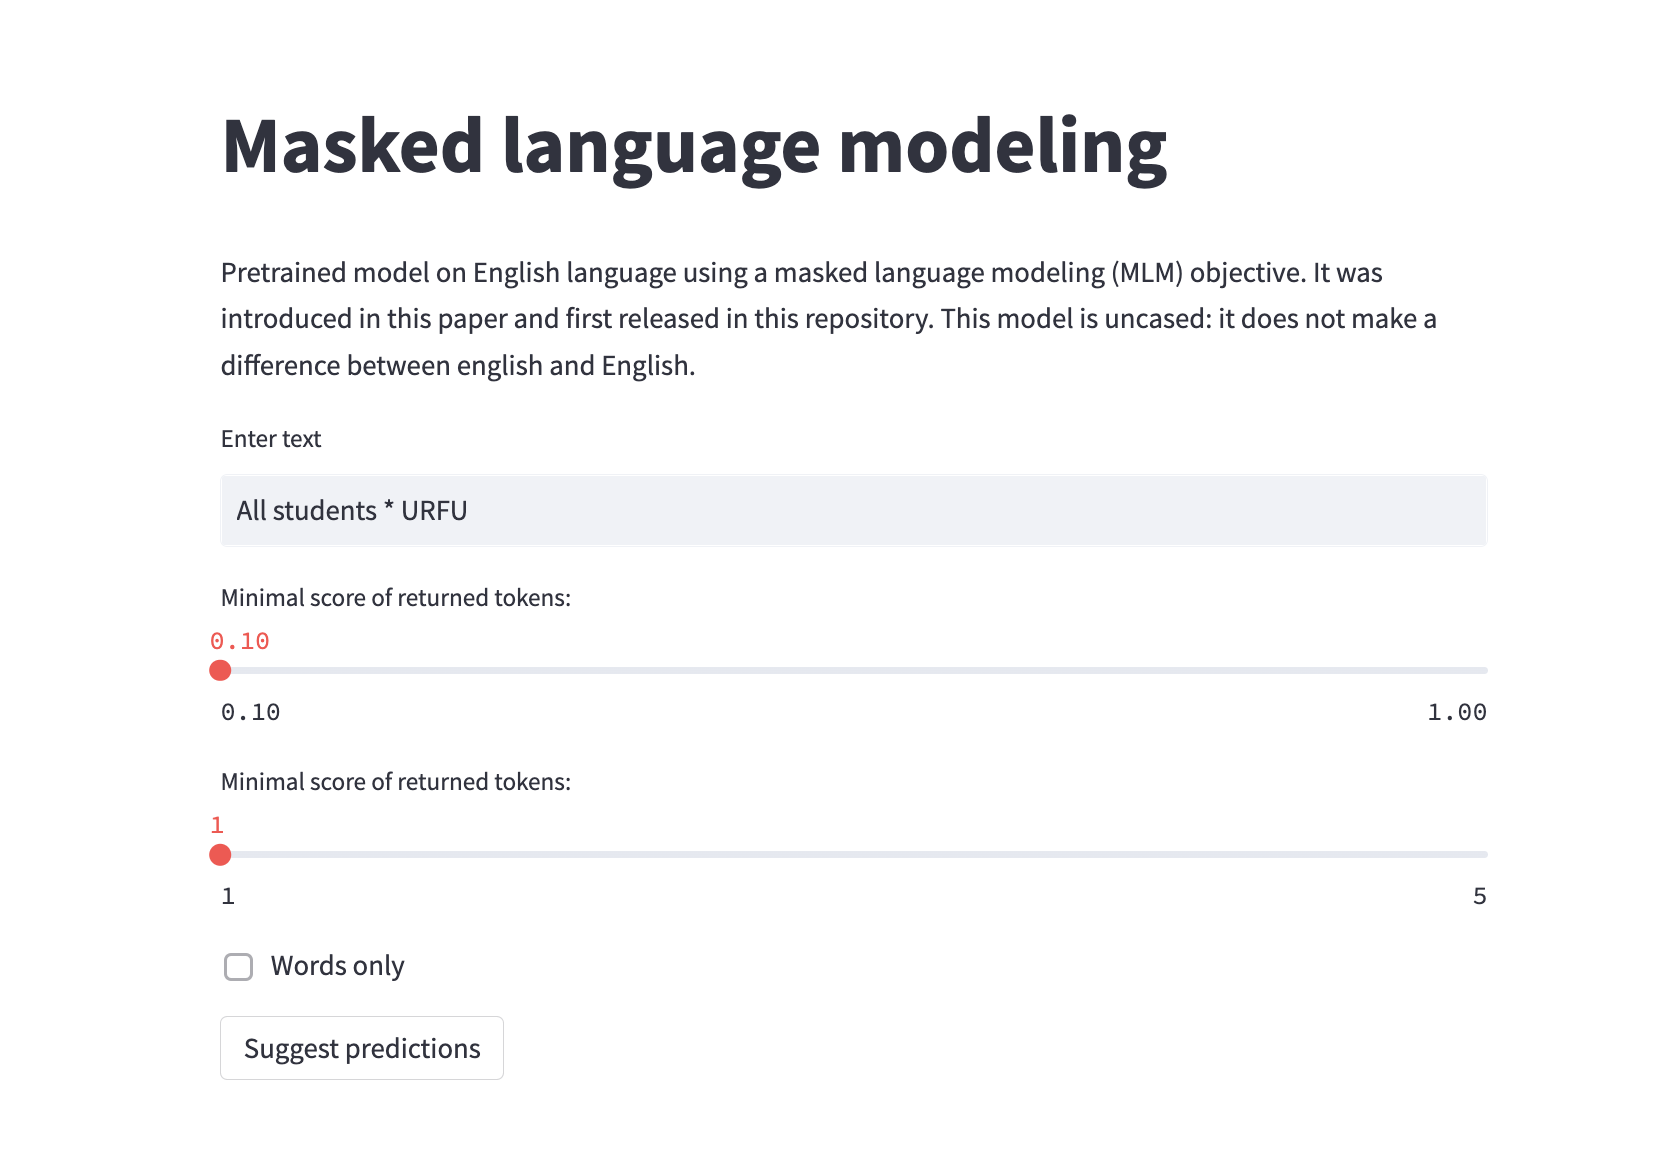1656x1176 pixels.
Task: Click the second slider handle at value 1
Action: pos(221,854)
